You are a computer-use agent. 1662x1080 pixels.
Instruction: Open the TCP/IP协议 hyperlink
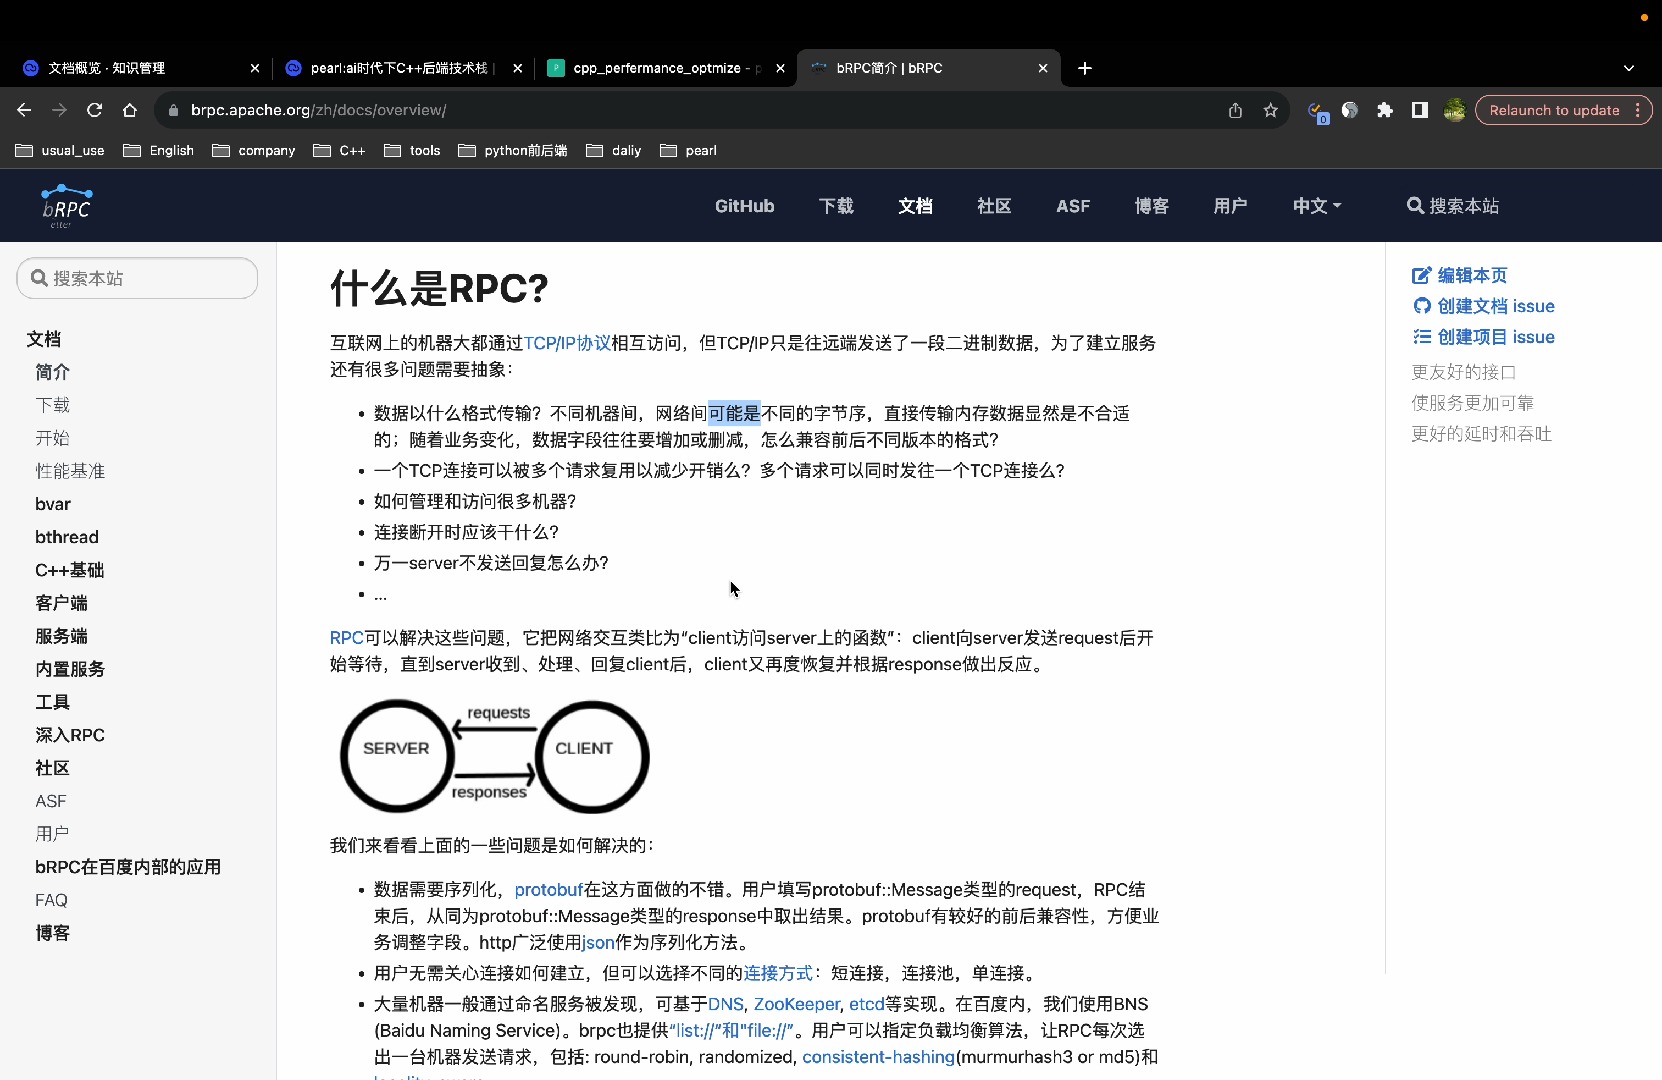pos(567,343)
